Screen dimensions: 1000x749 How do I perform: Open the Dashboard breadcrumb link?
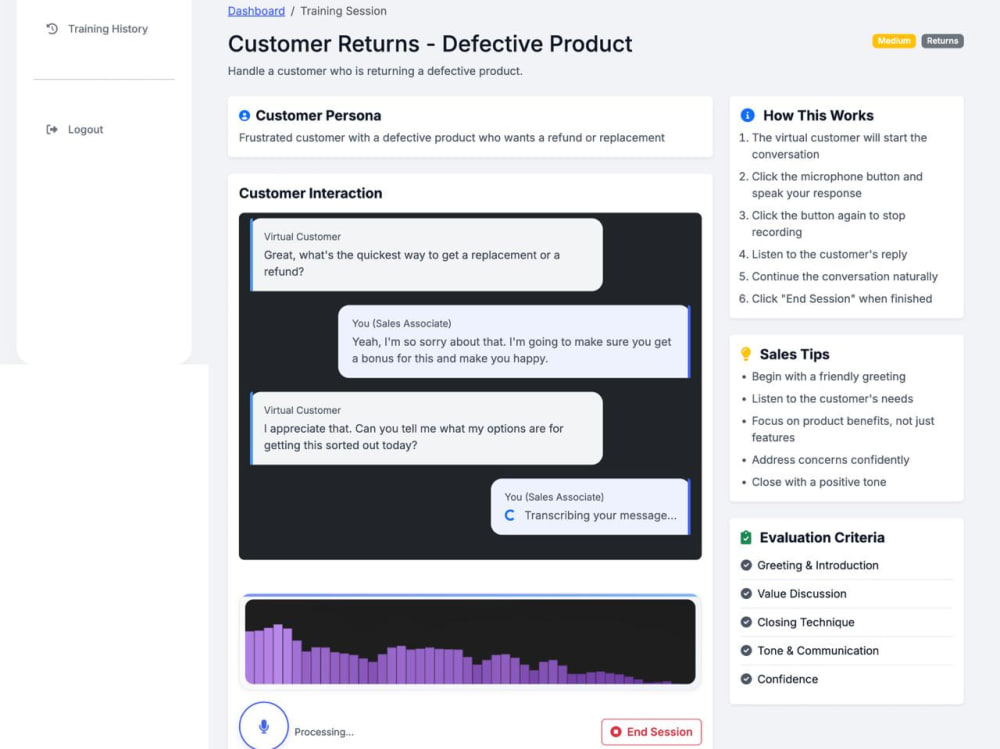pyautogui.click(x=256, y=11)
